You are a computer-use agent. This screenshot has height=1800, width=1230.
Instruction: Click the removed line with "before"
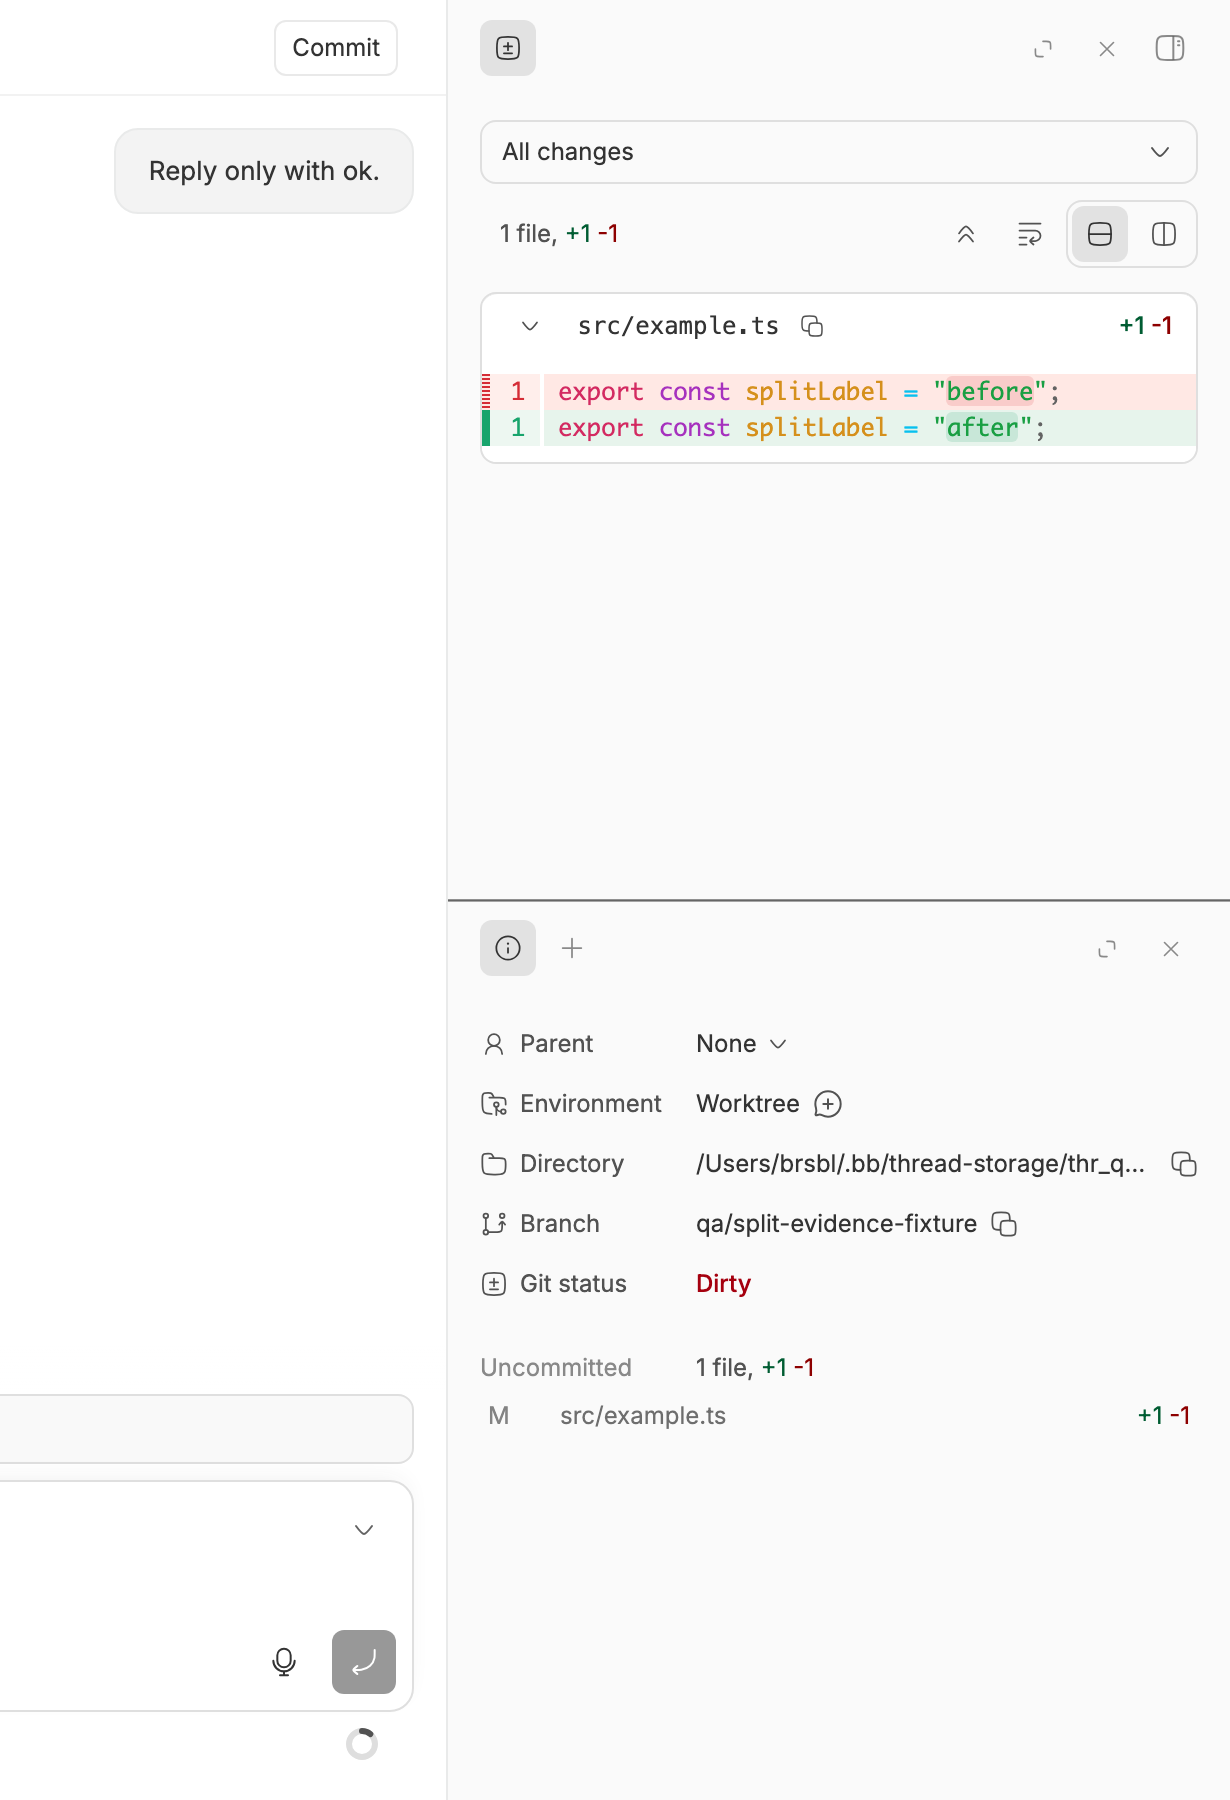tap(839, 392)
